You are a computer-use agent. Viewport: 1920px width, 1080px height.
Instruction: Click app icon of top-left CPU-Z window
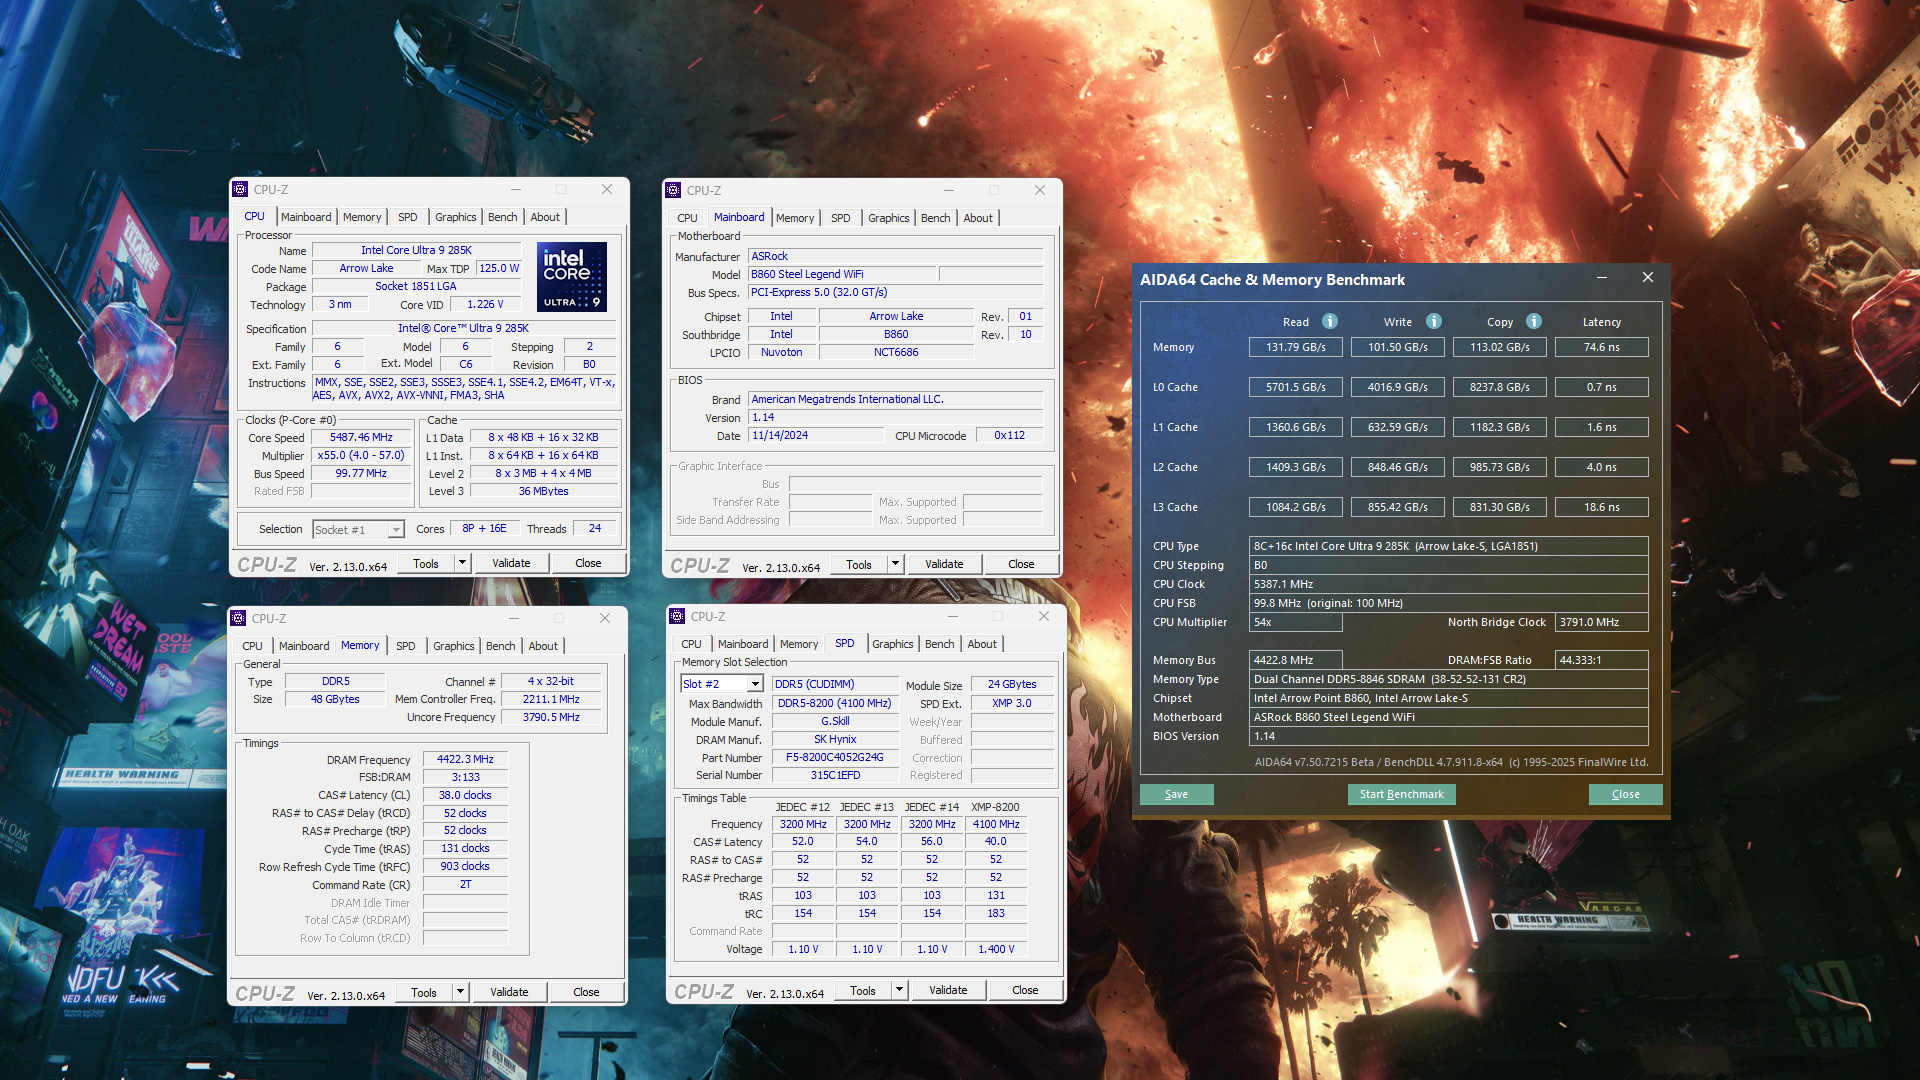tap(240, 189)
